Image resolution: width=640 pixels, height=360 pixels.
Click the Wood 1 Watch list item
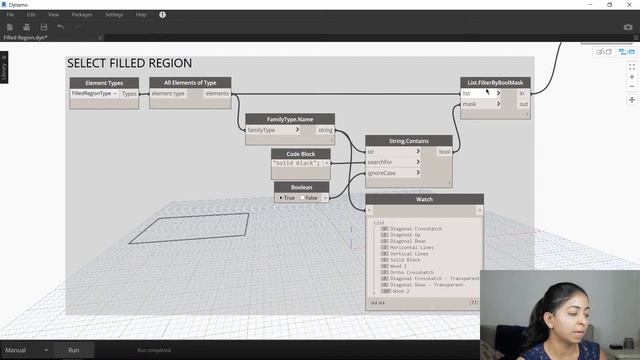pyautogui.click(x=398, y=266)
